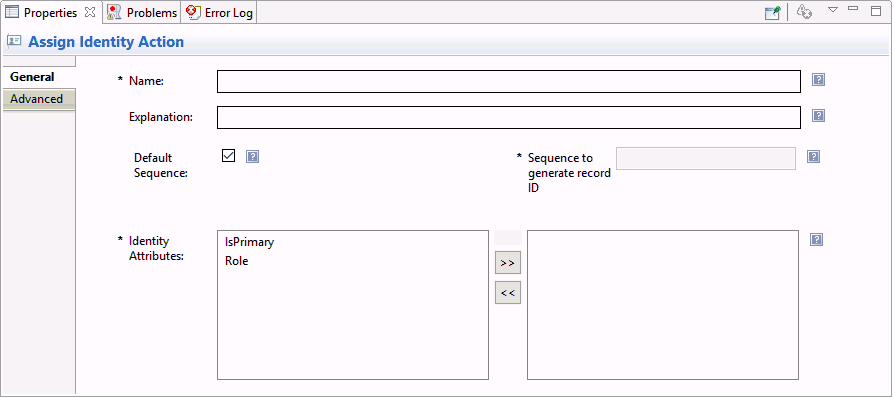Switch to the Error Log tab
This screenshot has width=895, height=398.
click(220, 13)
